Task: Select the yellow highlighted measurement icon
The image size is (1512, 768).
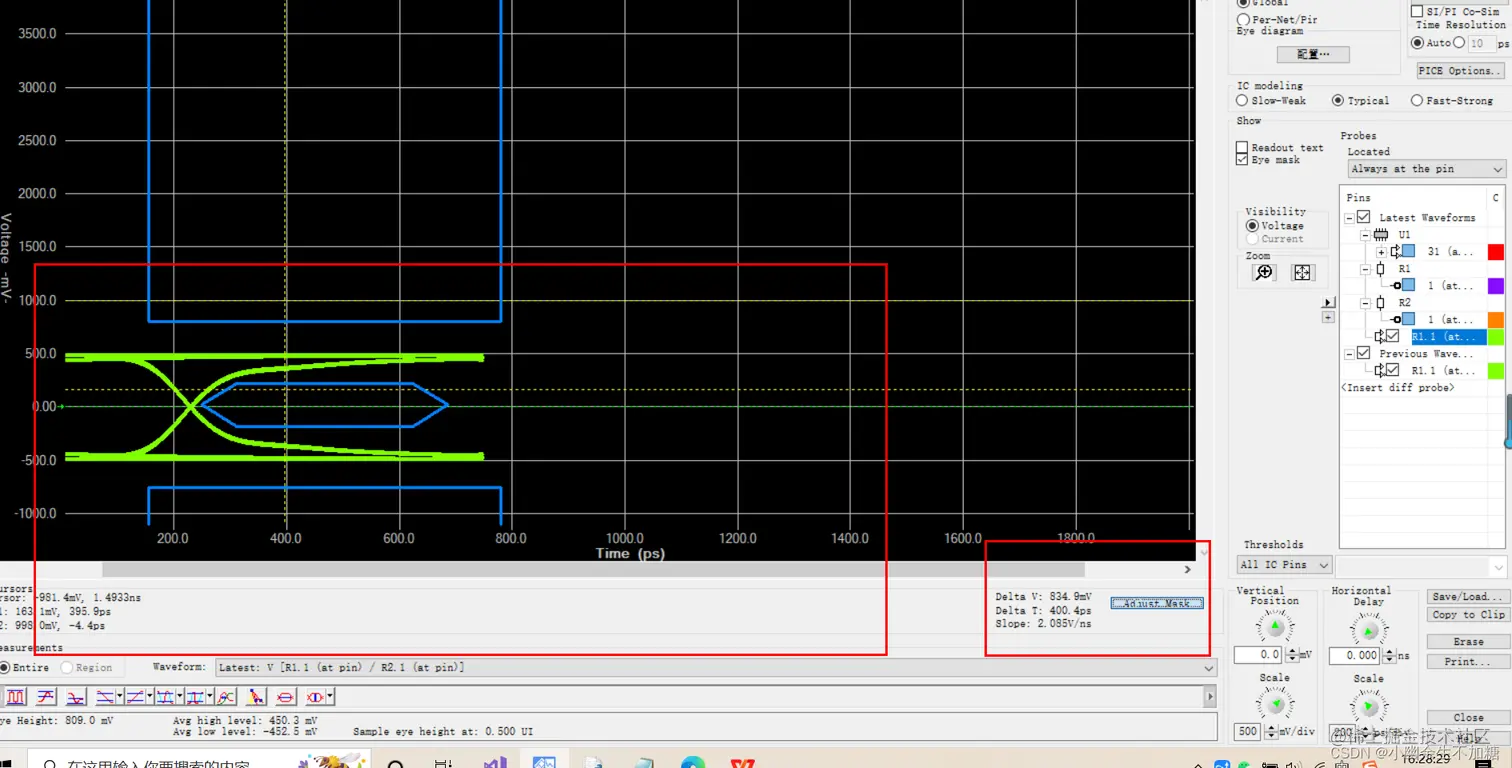Action: 256,697
